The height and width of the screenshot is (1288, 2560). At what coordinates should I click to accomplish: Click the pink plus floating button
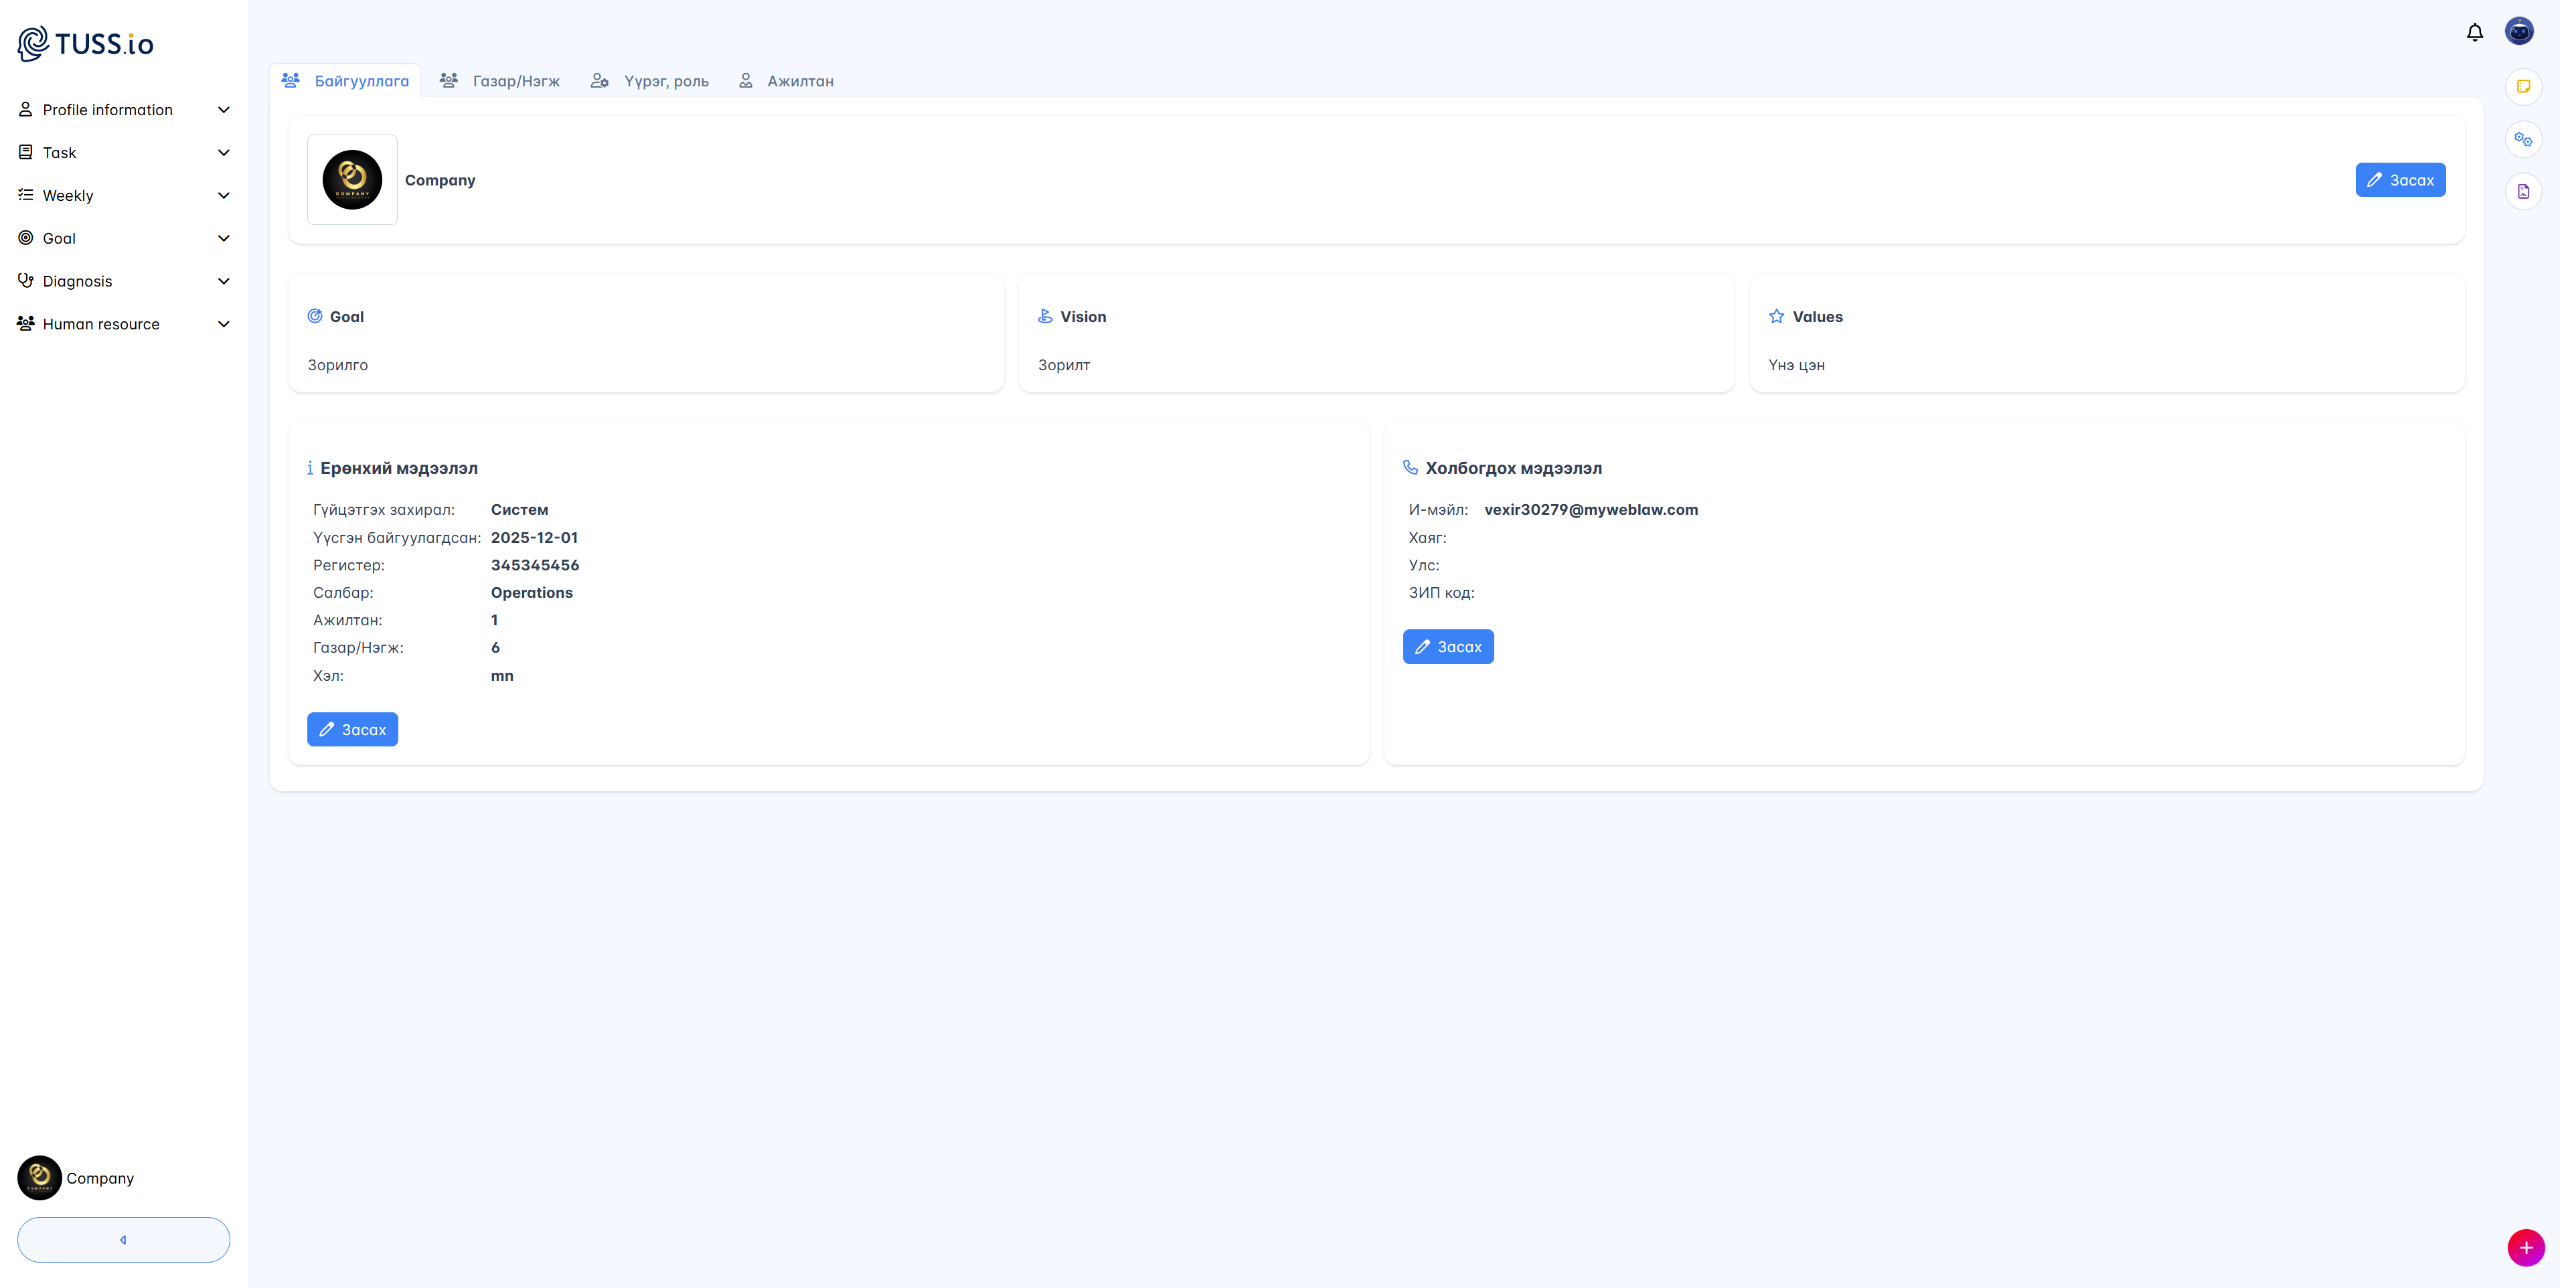coord(2525,1247)
